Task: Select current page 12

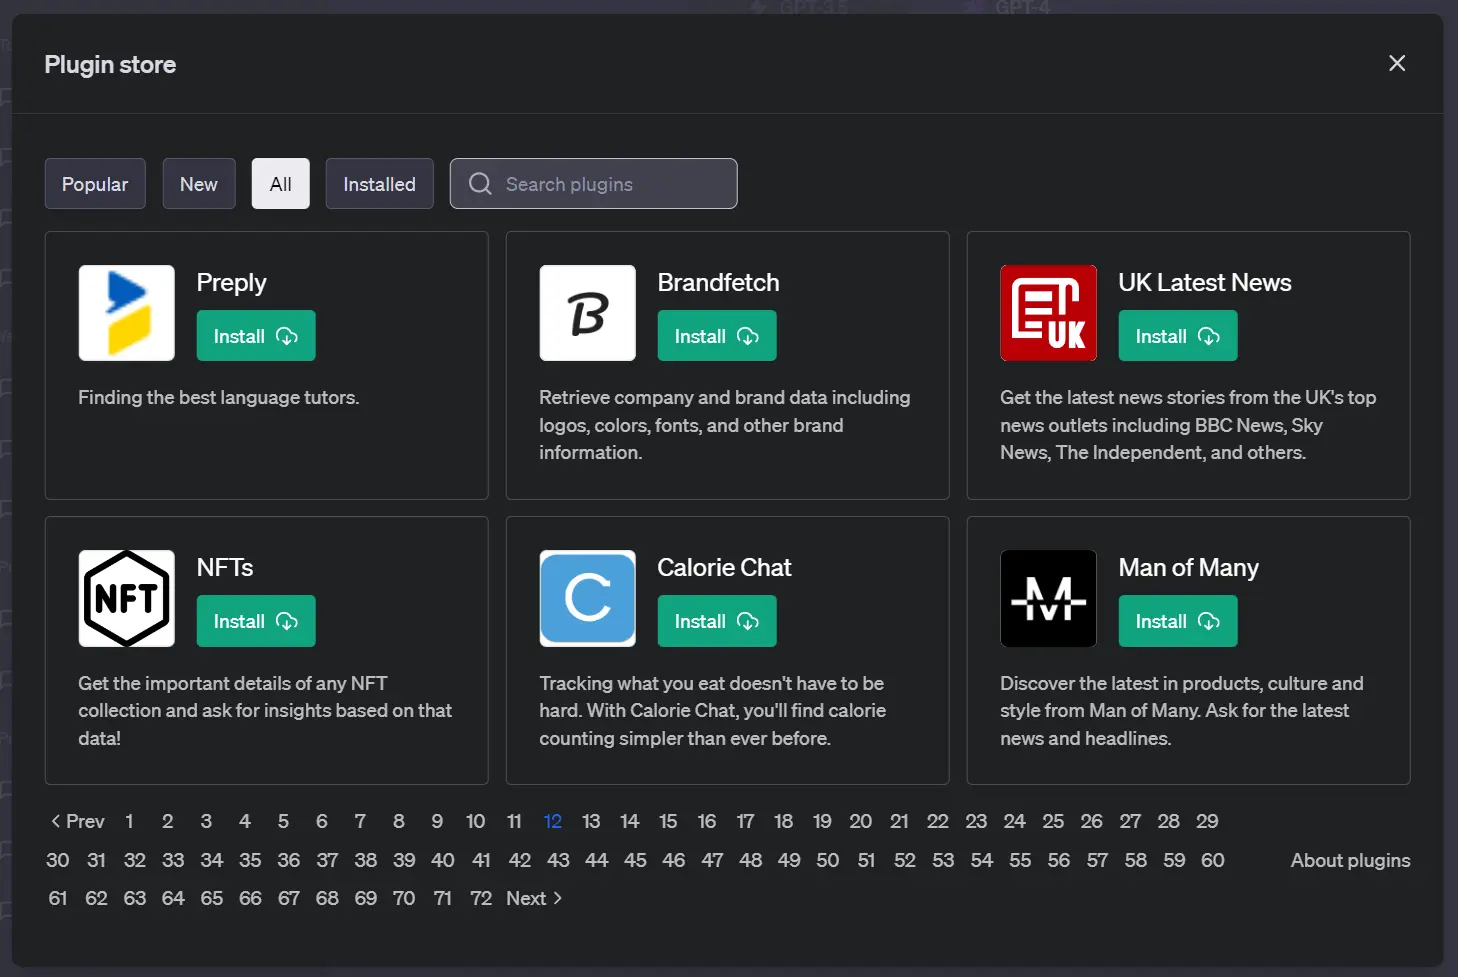Action: click(x=553, y=821)
